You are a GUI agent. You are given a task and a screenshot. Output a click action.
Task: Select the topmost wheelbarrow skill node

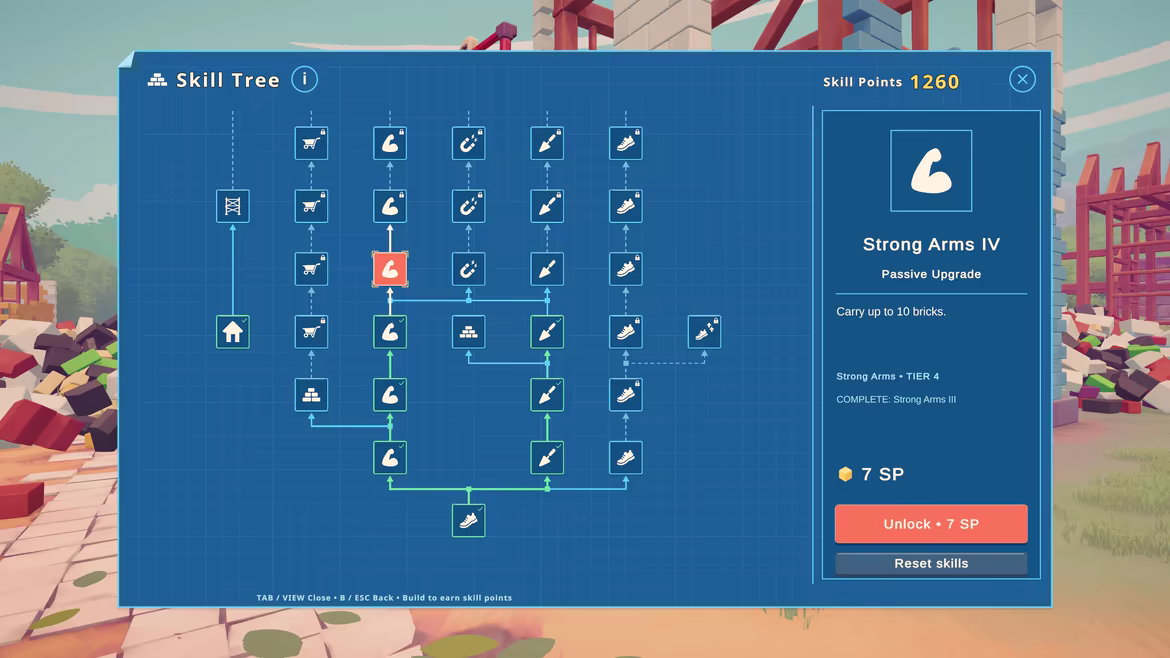point(311,143)
